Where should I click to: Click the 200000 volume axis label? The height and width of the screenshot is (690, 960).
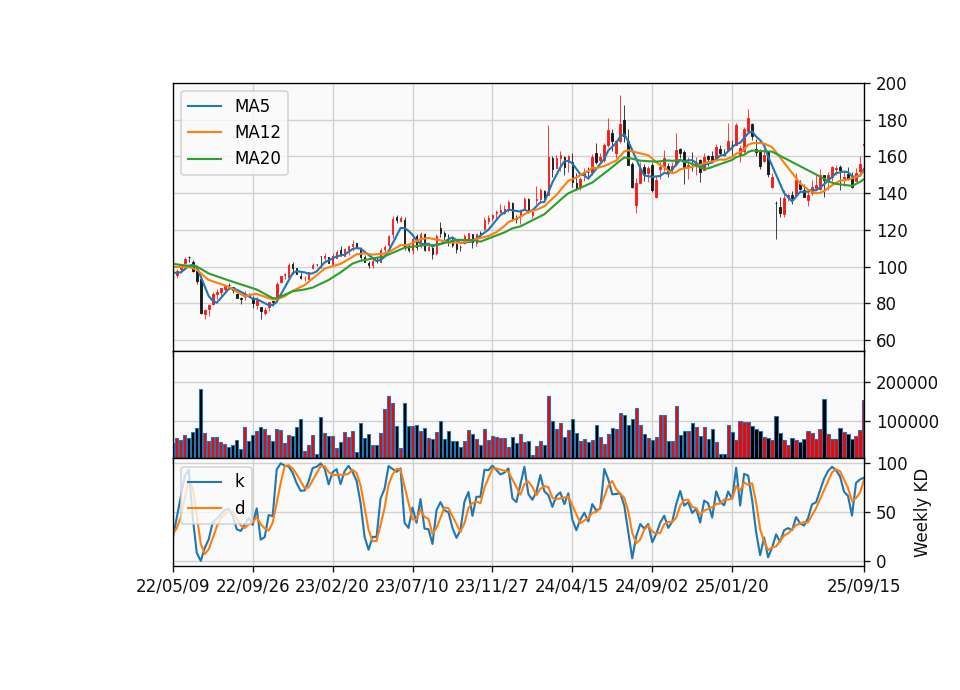(x=907, y=383)
